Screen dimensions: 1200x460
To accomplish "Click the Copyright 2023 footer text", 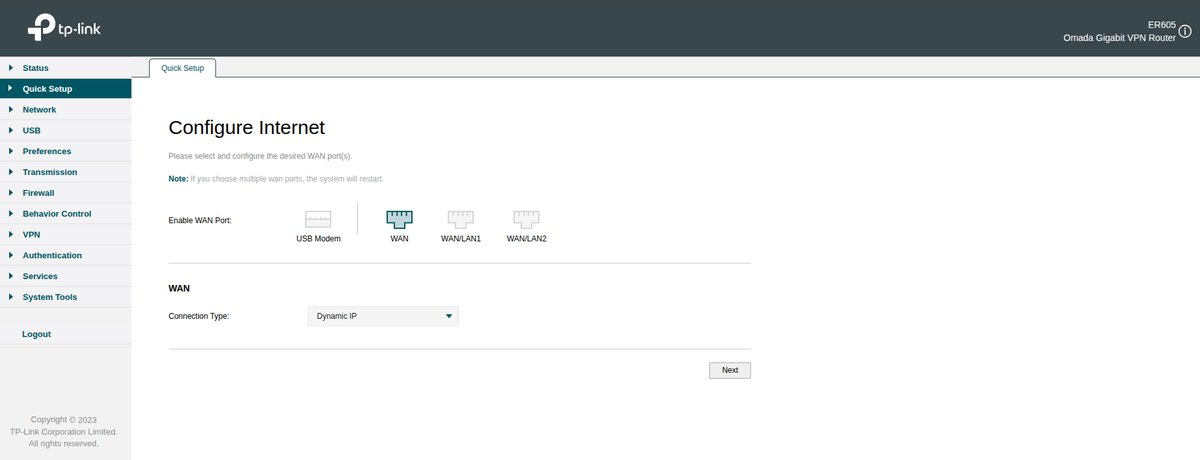I will tap(64, 420).
